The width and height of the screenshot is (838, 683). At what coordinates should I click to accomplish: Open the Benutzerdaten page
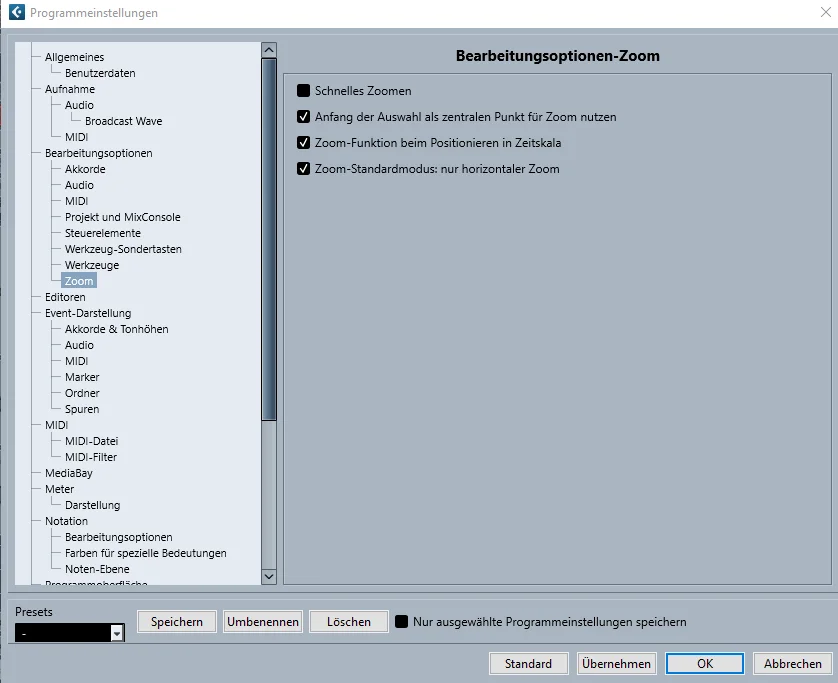click(x=100, y=73)
